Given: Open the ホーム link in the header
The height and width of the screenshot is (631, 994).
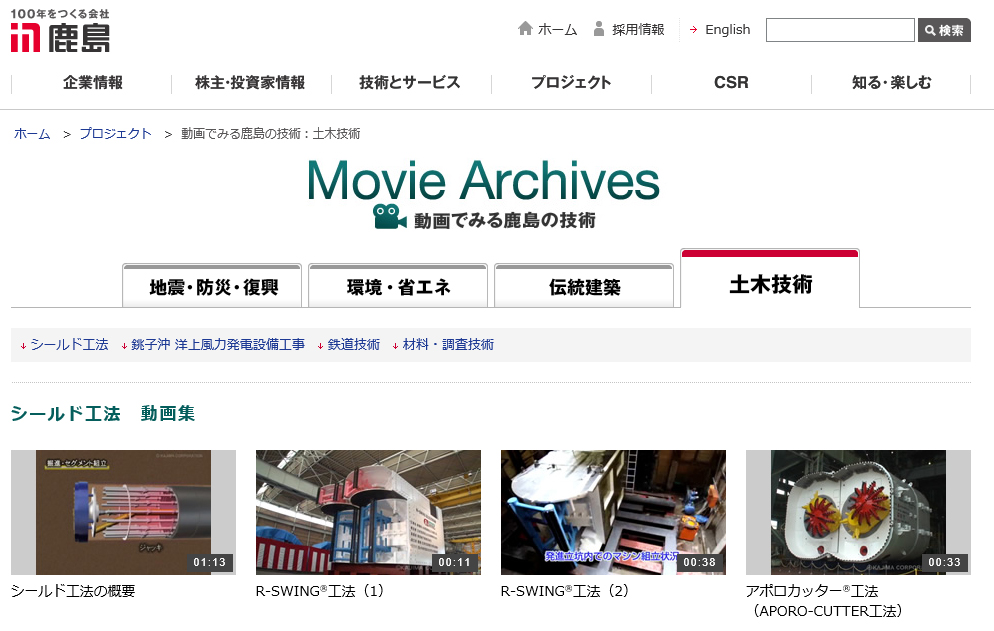Looking at the screenshot, I should click(557, 30).
